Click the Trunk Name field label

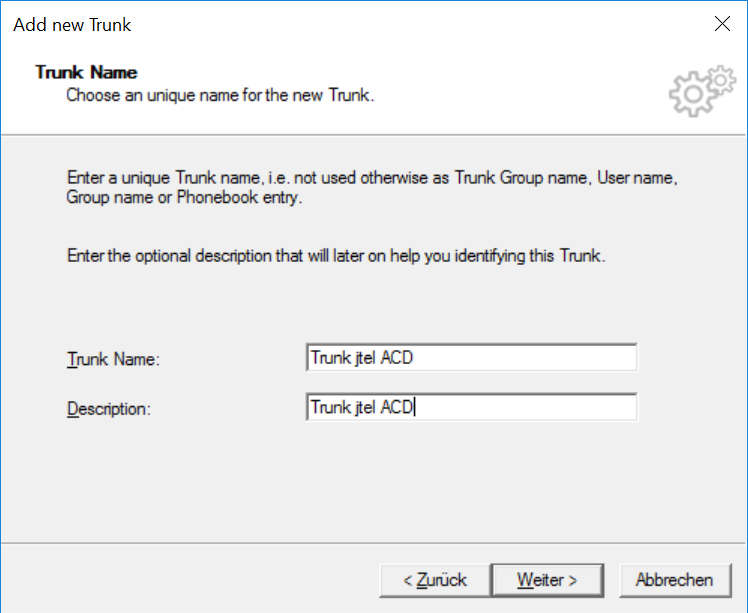point(114,359)
